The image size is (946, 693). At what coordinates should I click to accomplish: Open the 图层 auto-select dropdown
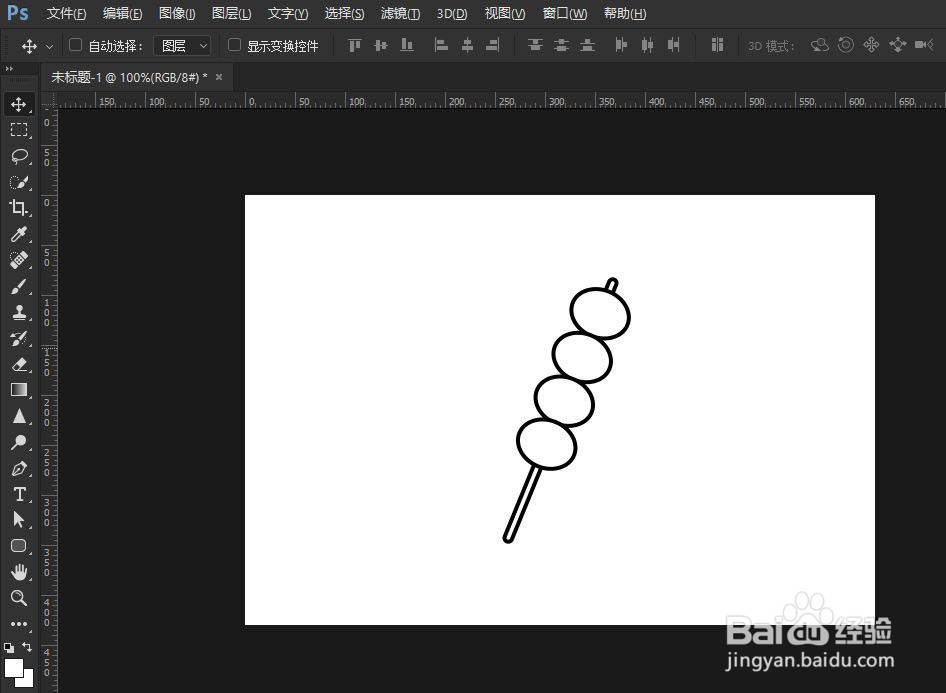182,46
